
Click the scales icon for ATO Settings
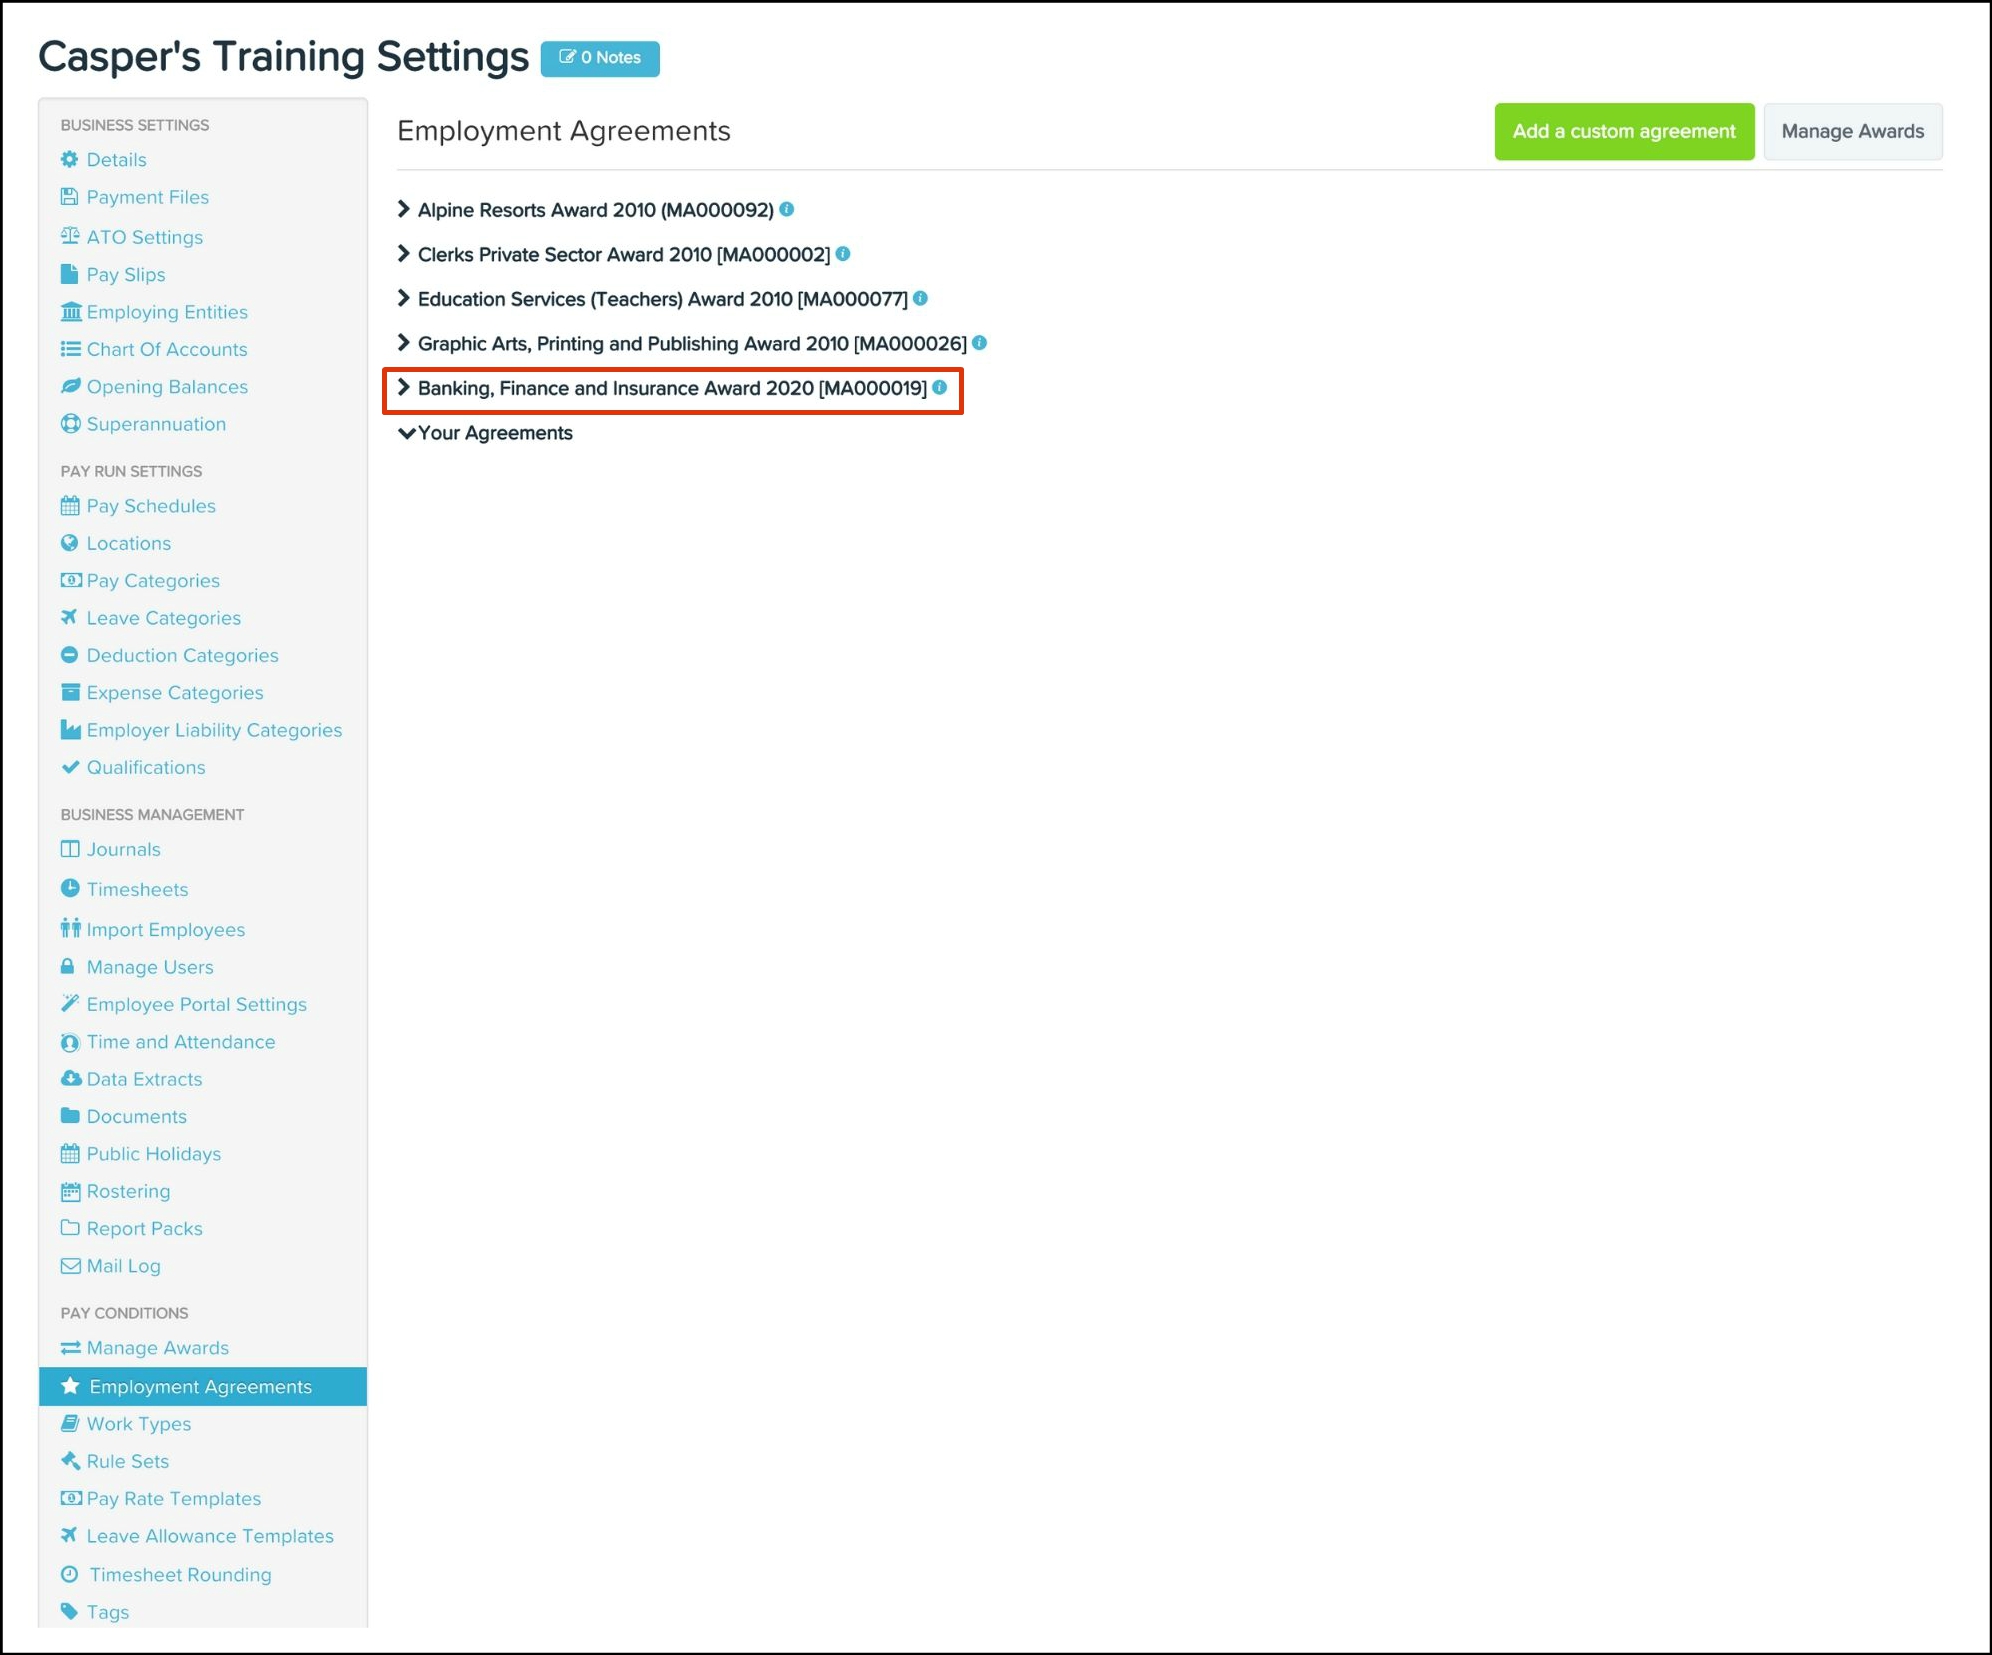coord(69,236)
